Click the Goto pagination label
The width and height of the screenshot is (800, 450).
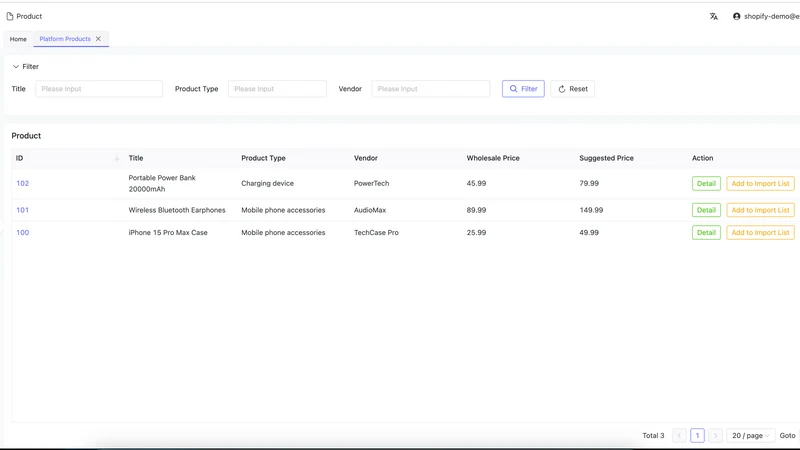(787, 435)
